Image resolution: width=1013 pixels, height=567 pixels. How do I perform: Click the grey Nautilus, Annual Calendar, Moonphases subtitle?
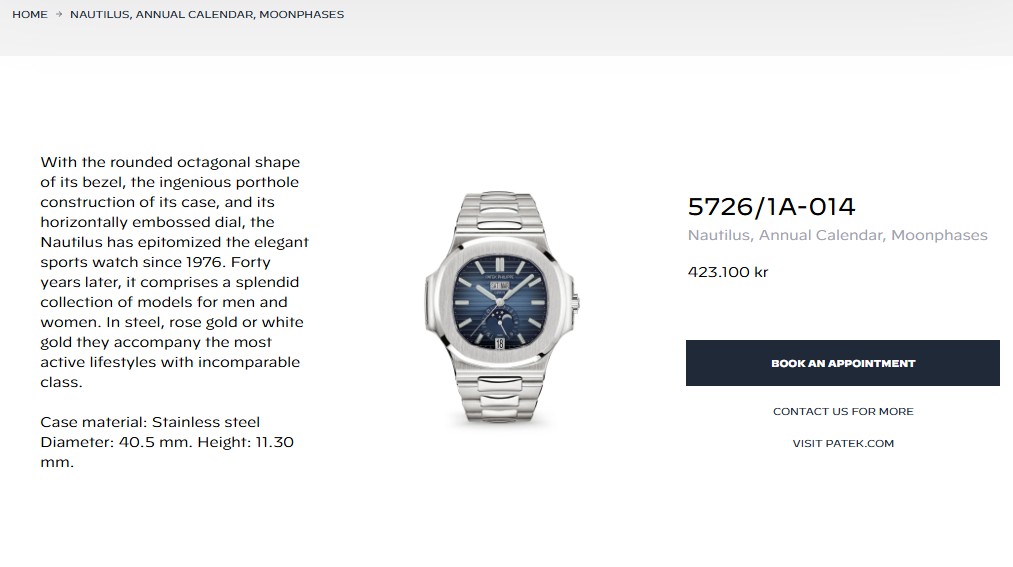tap(837, 236)
